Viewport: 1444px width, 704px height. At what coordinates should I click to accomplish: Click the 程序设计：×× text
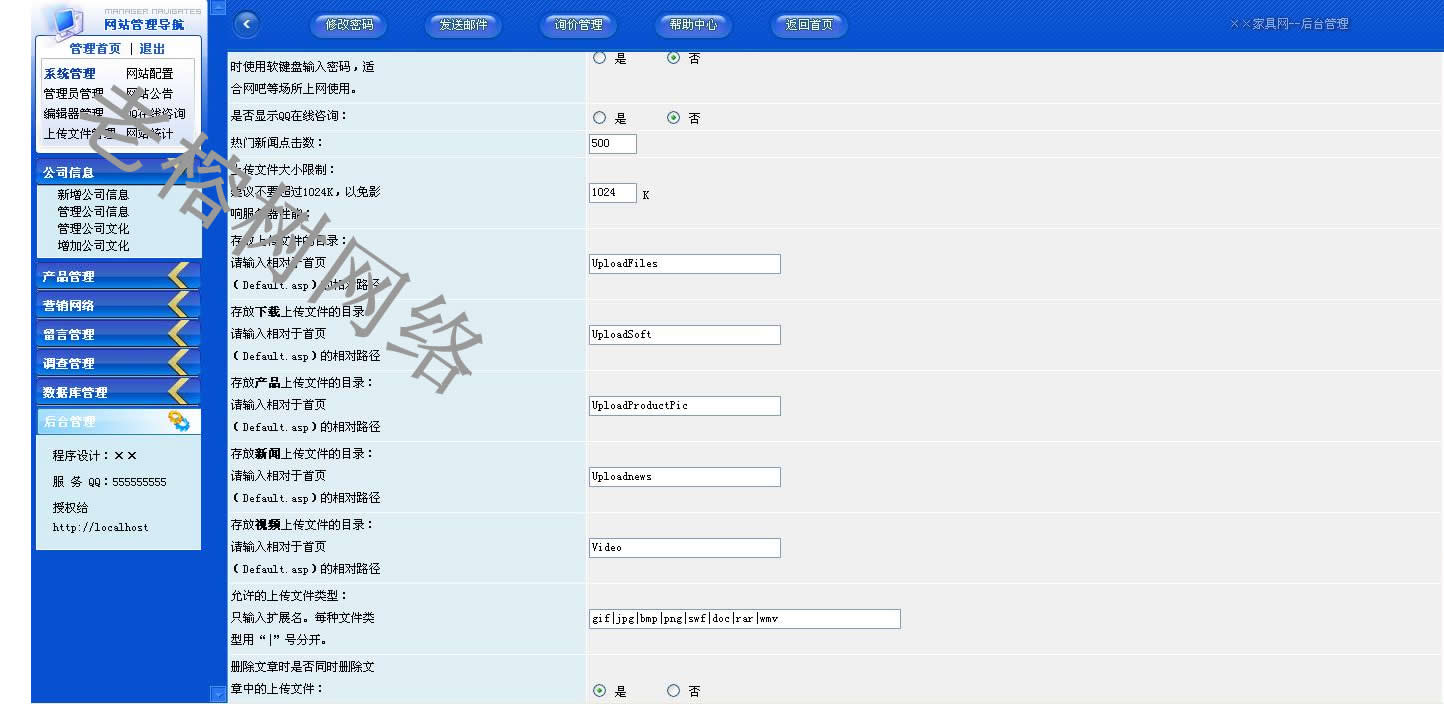[x=95, y=455]
